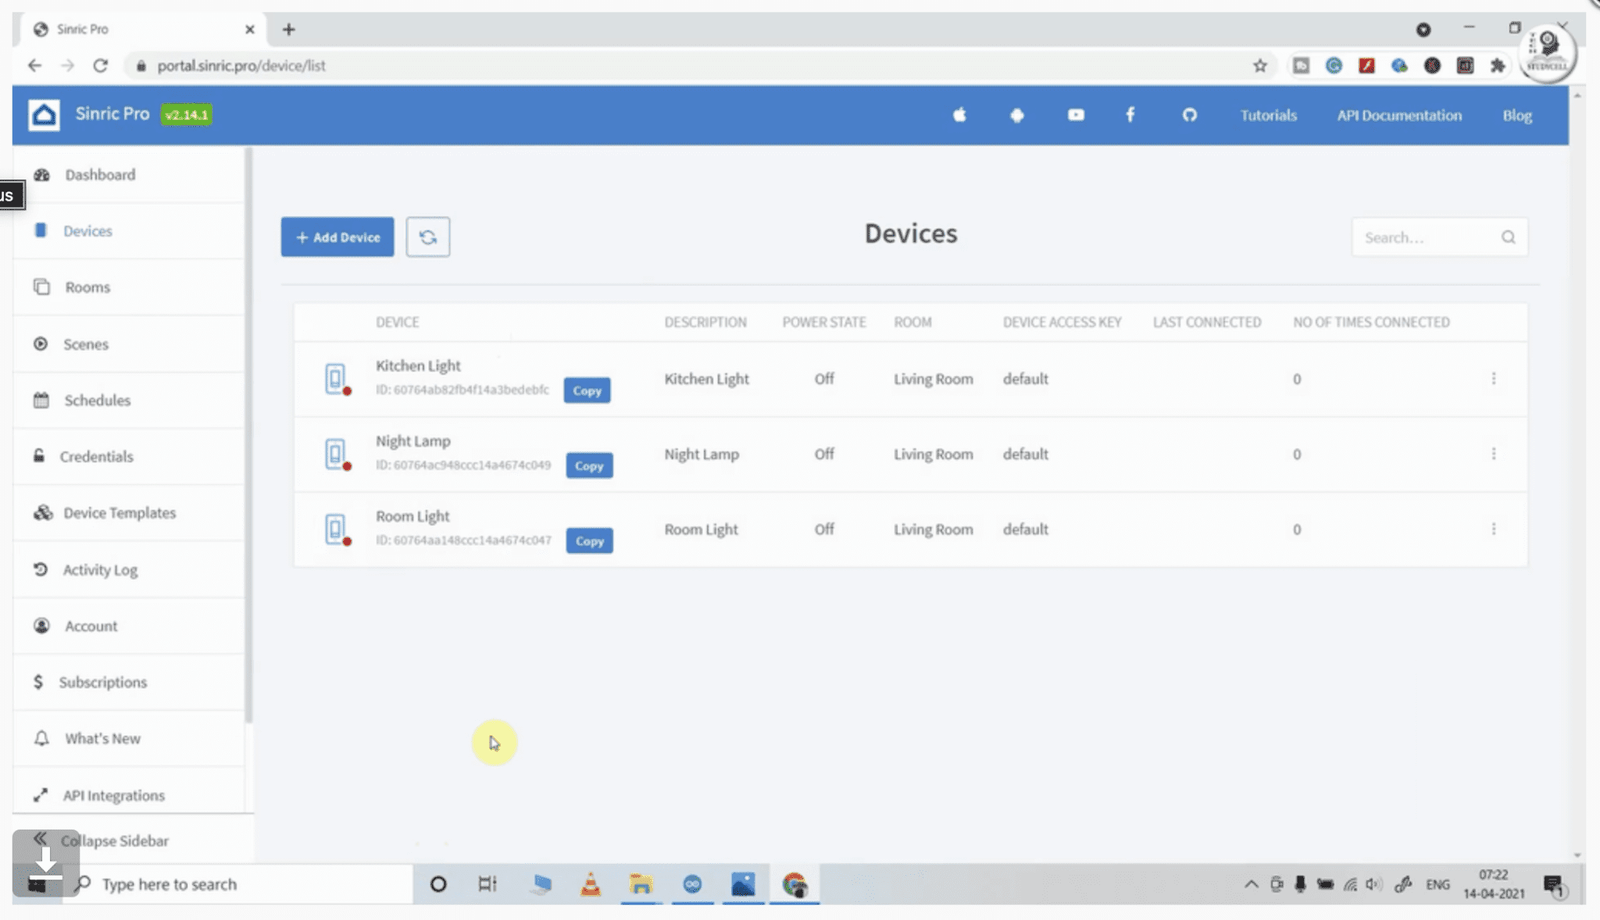1600x920 pixels.
Task: Click the Add Device button
Action: tap(337, 237)
